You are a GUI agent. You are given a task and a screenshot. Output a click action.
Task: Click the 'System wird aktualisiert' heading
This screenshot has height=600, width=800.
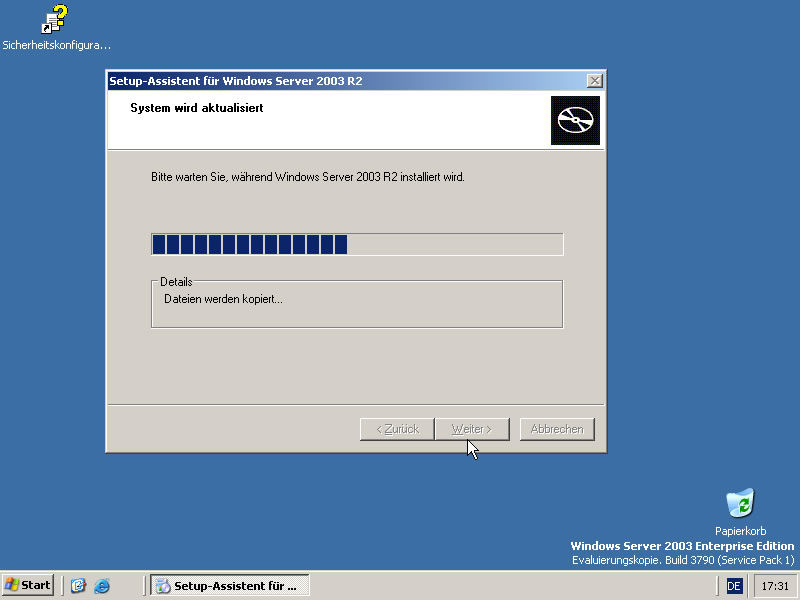point(197,108)
